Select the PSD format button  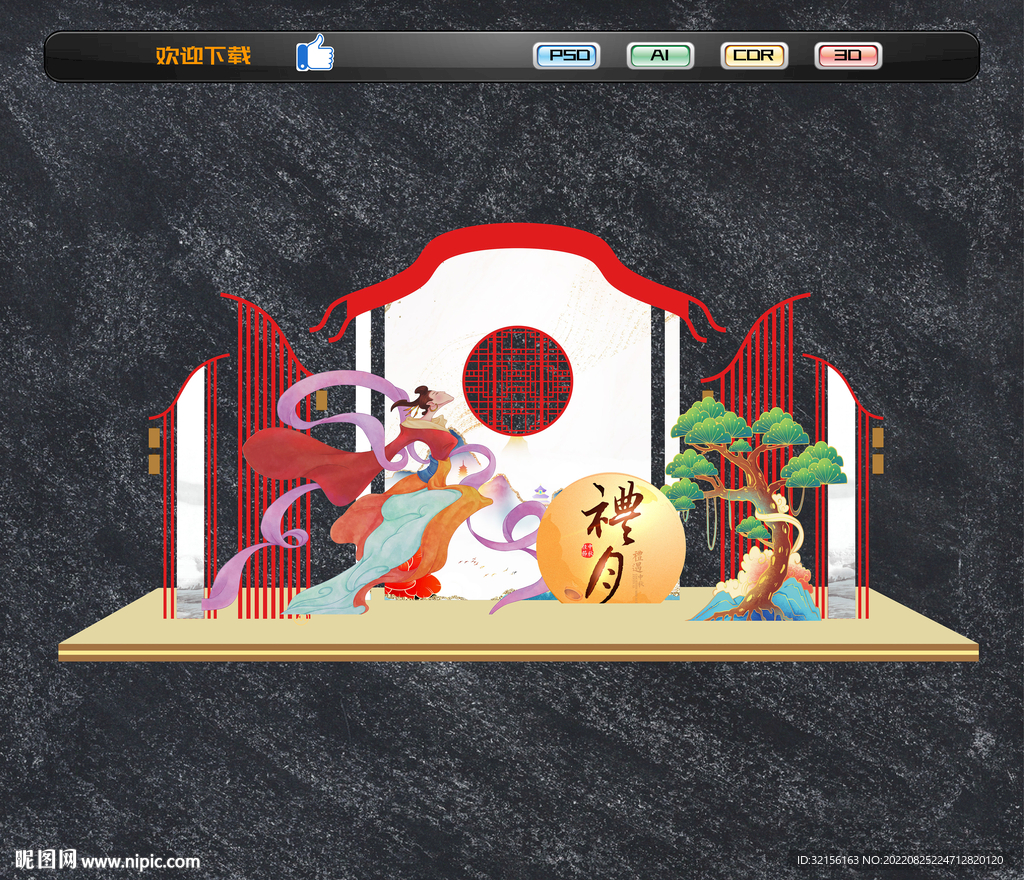(x=567, y=55)
